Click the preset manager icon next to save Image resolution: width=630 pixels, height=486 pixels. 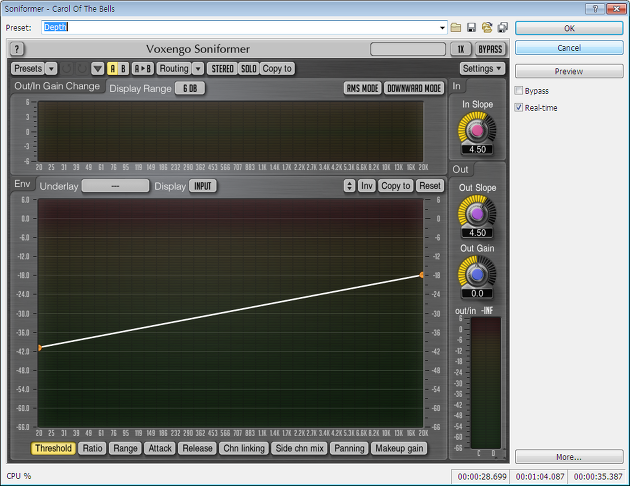point(487,27)
